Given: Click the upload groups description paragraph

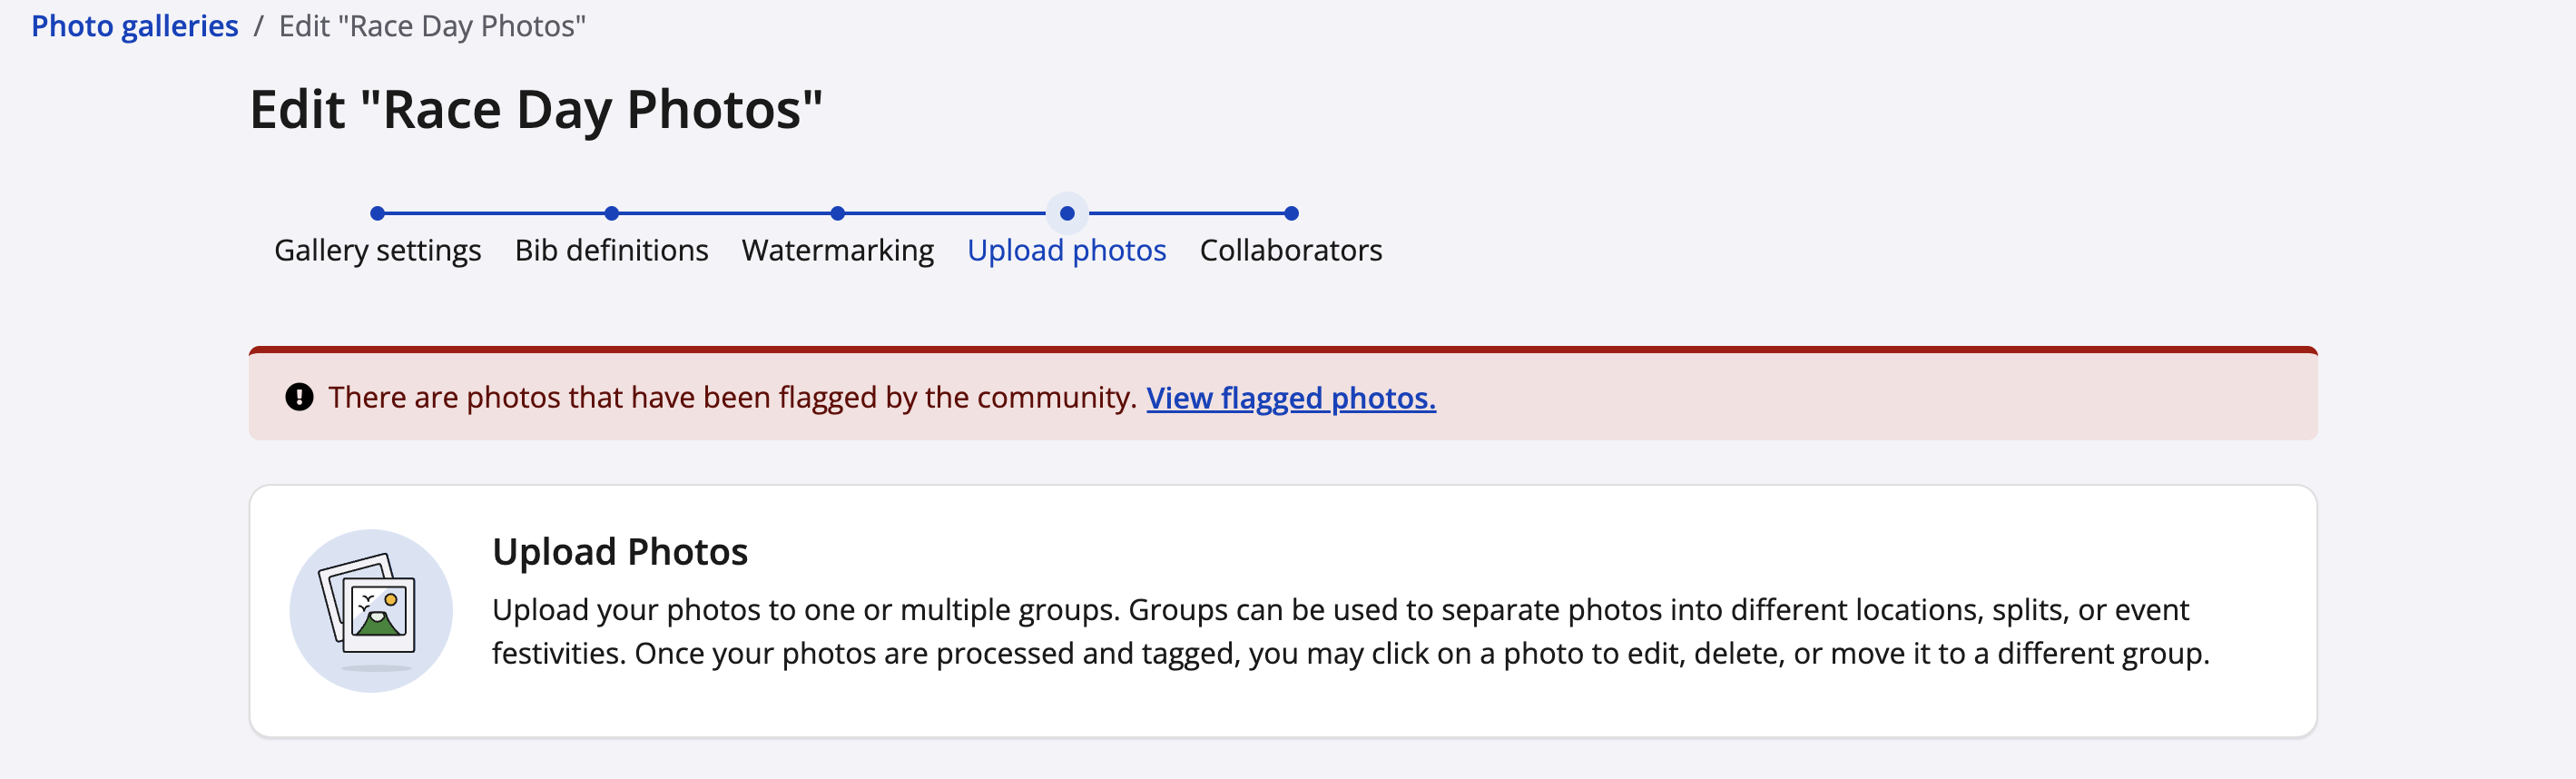Looking at the screenshot, I should [1350, 631].
